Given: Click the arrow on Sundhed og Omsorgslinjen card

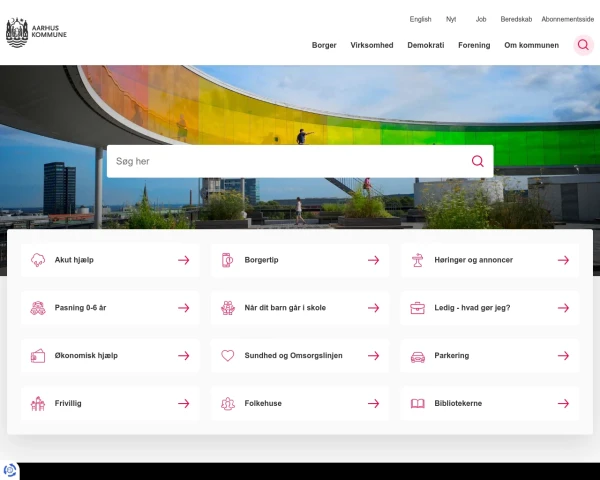Looking at the screenshot, I should 373,356.
